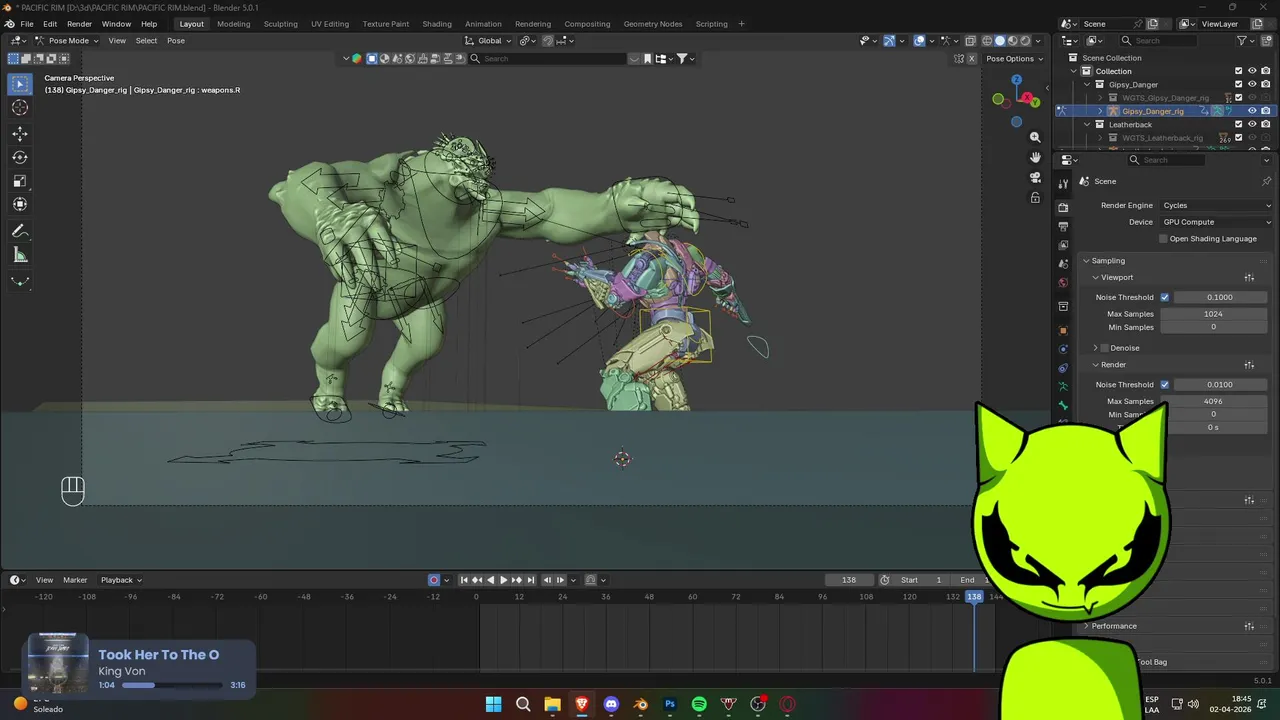The height and width of the screenshot is (720, 1280).
Task: Collapse the Viewport sampling subpanel
Action: click(1096, 278)
